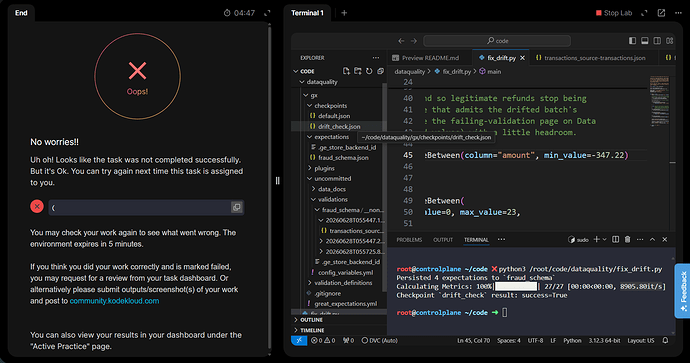Click dataquality in the breadcrumb
Image resolution: width=690 pixels, height=363 pixels.
[410, 71]
